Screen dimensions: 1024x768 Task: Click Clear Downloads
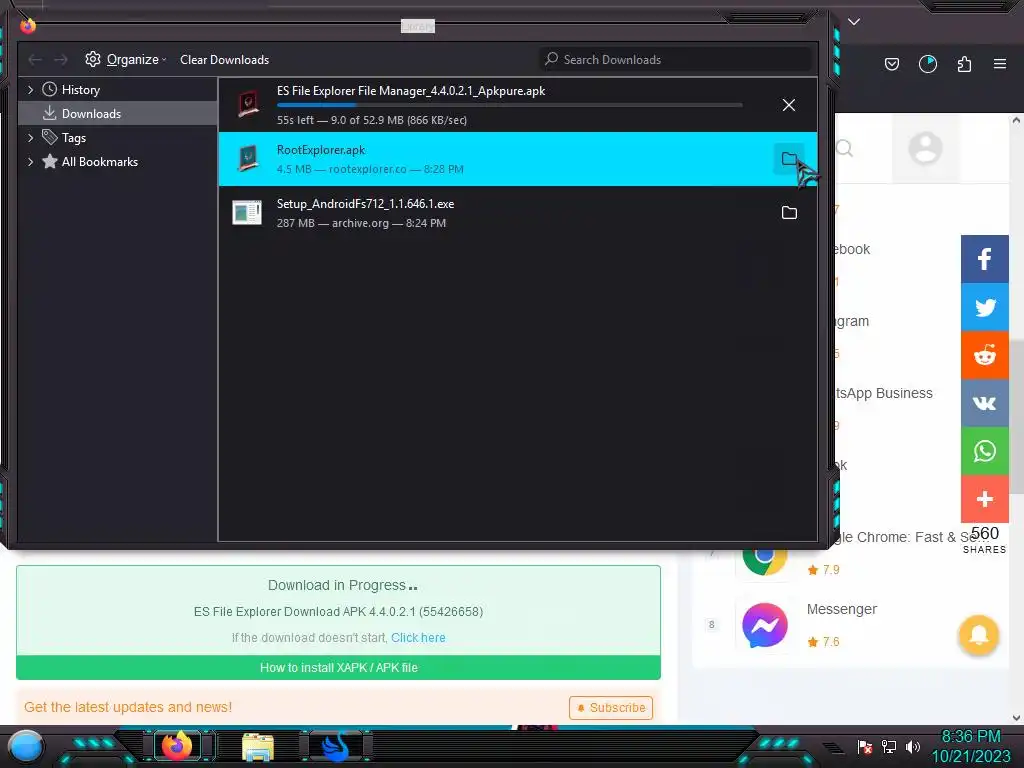coord(224,59)
